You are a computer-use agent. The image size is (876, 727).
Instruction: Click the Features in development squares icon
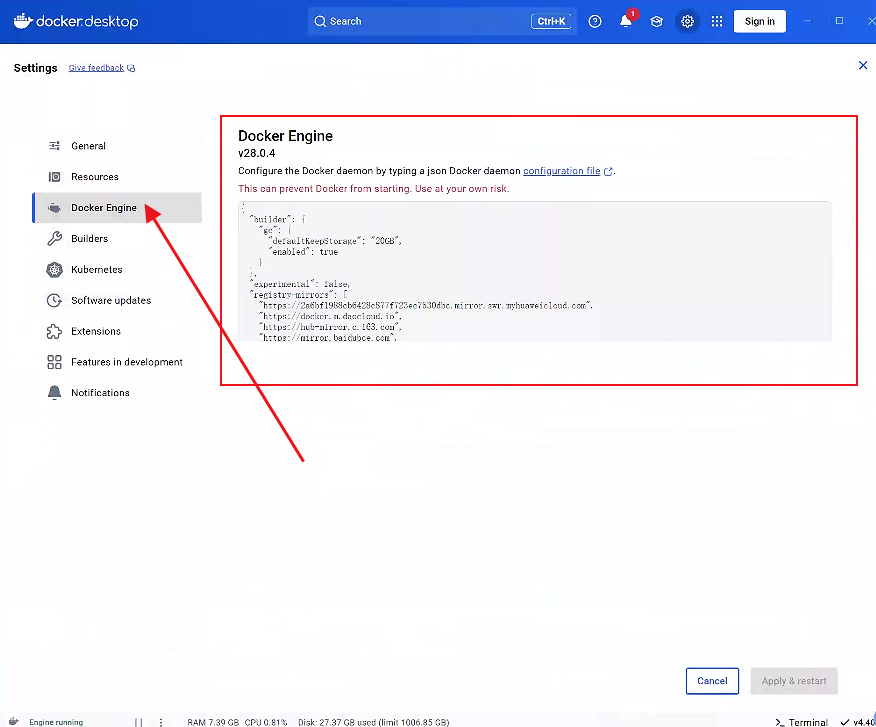point(54,362)
